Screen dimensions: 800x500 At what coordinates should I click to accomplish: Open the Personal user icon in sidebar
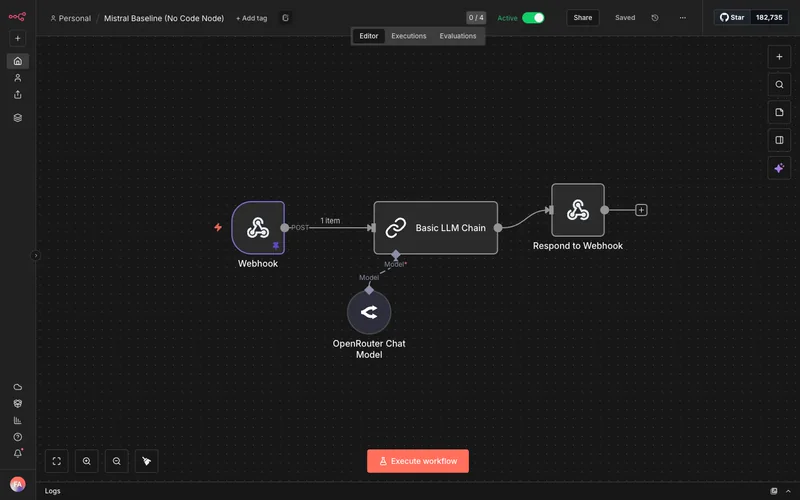click(18, 78)
